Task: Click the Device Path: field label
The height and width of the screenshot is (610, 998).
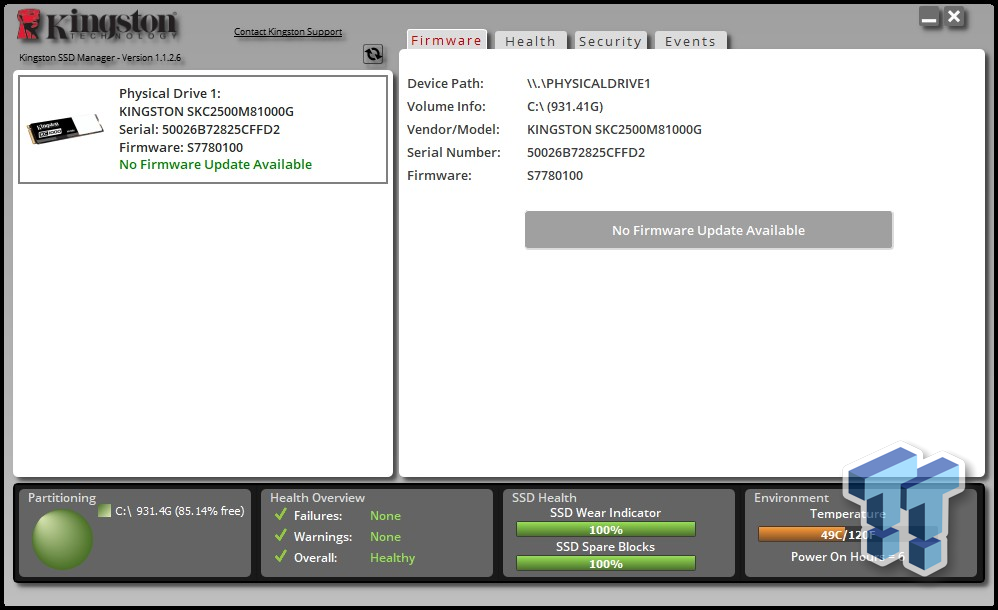Action: [446, 83]
